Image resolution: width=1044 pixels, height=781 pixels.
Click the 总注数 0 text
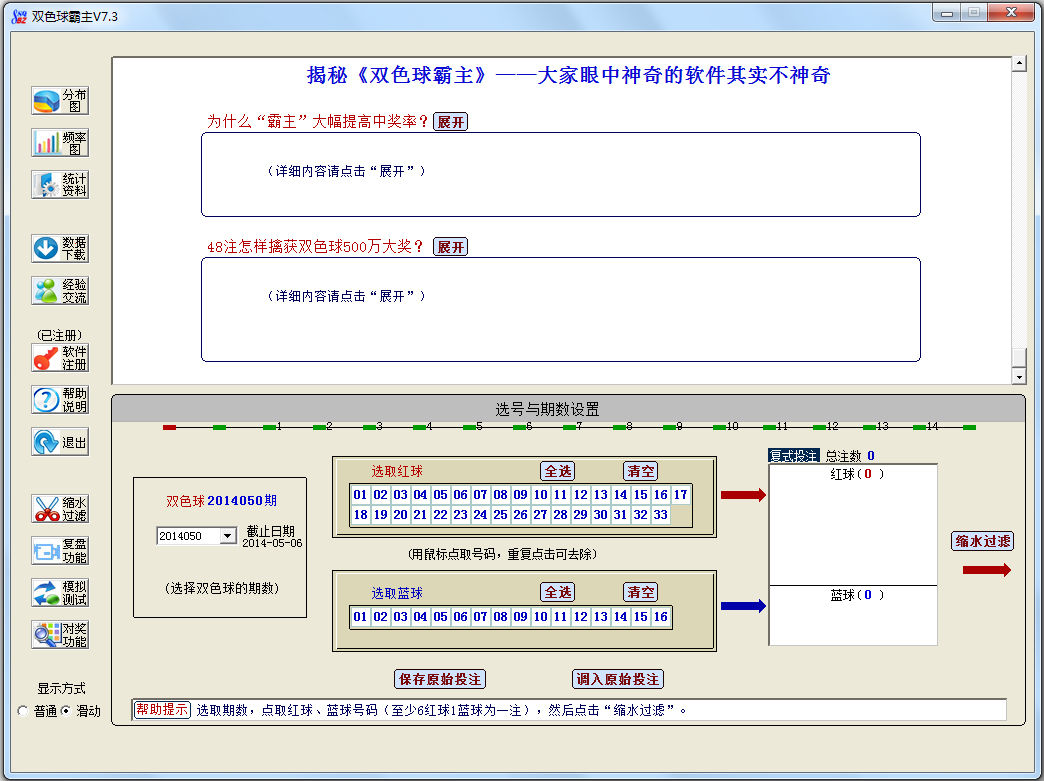850,456
